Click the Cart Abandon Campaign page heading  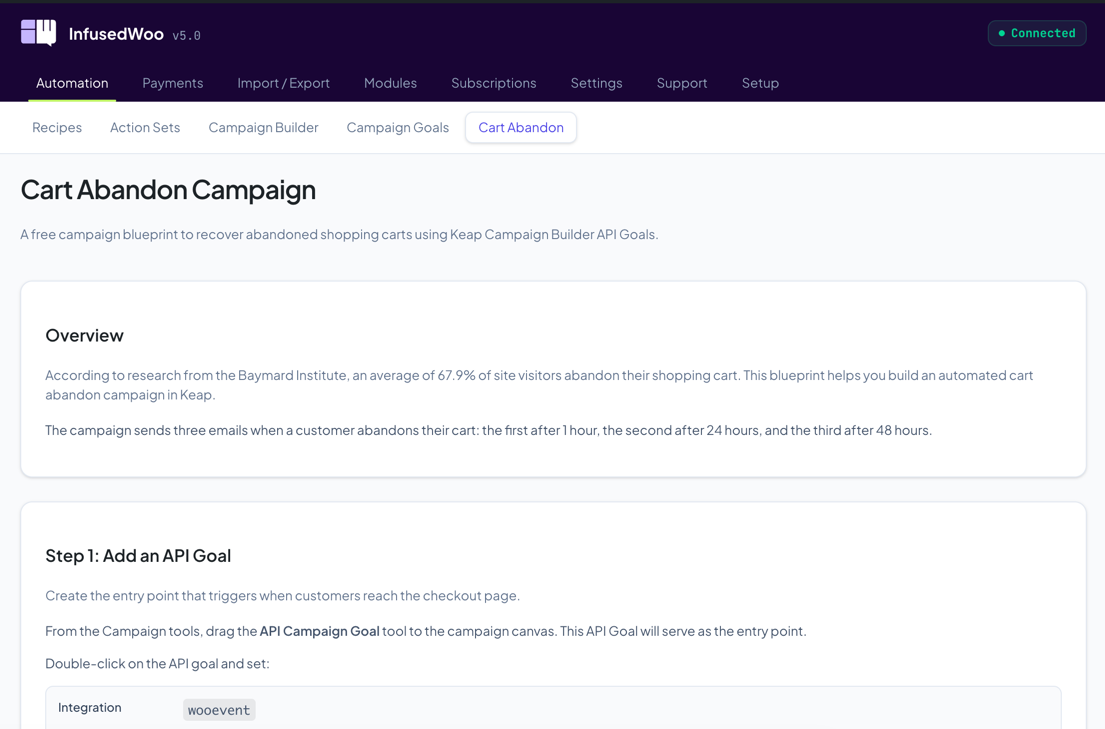pos(168,189)
